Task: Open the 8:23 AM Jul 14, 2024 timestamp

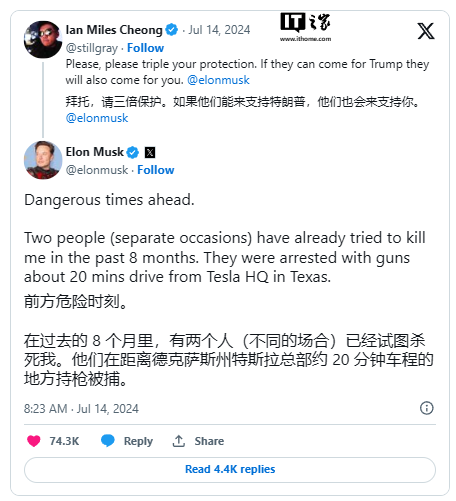Action: pos(81,409)
